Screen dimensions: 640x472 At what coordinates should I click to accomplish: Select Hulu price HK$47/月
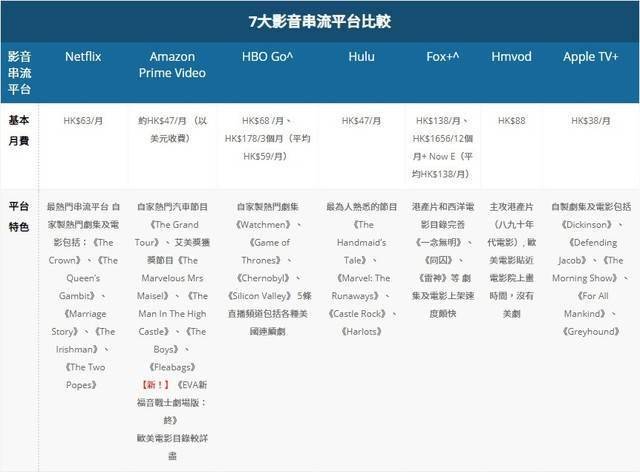point(361,121)
